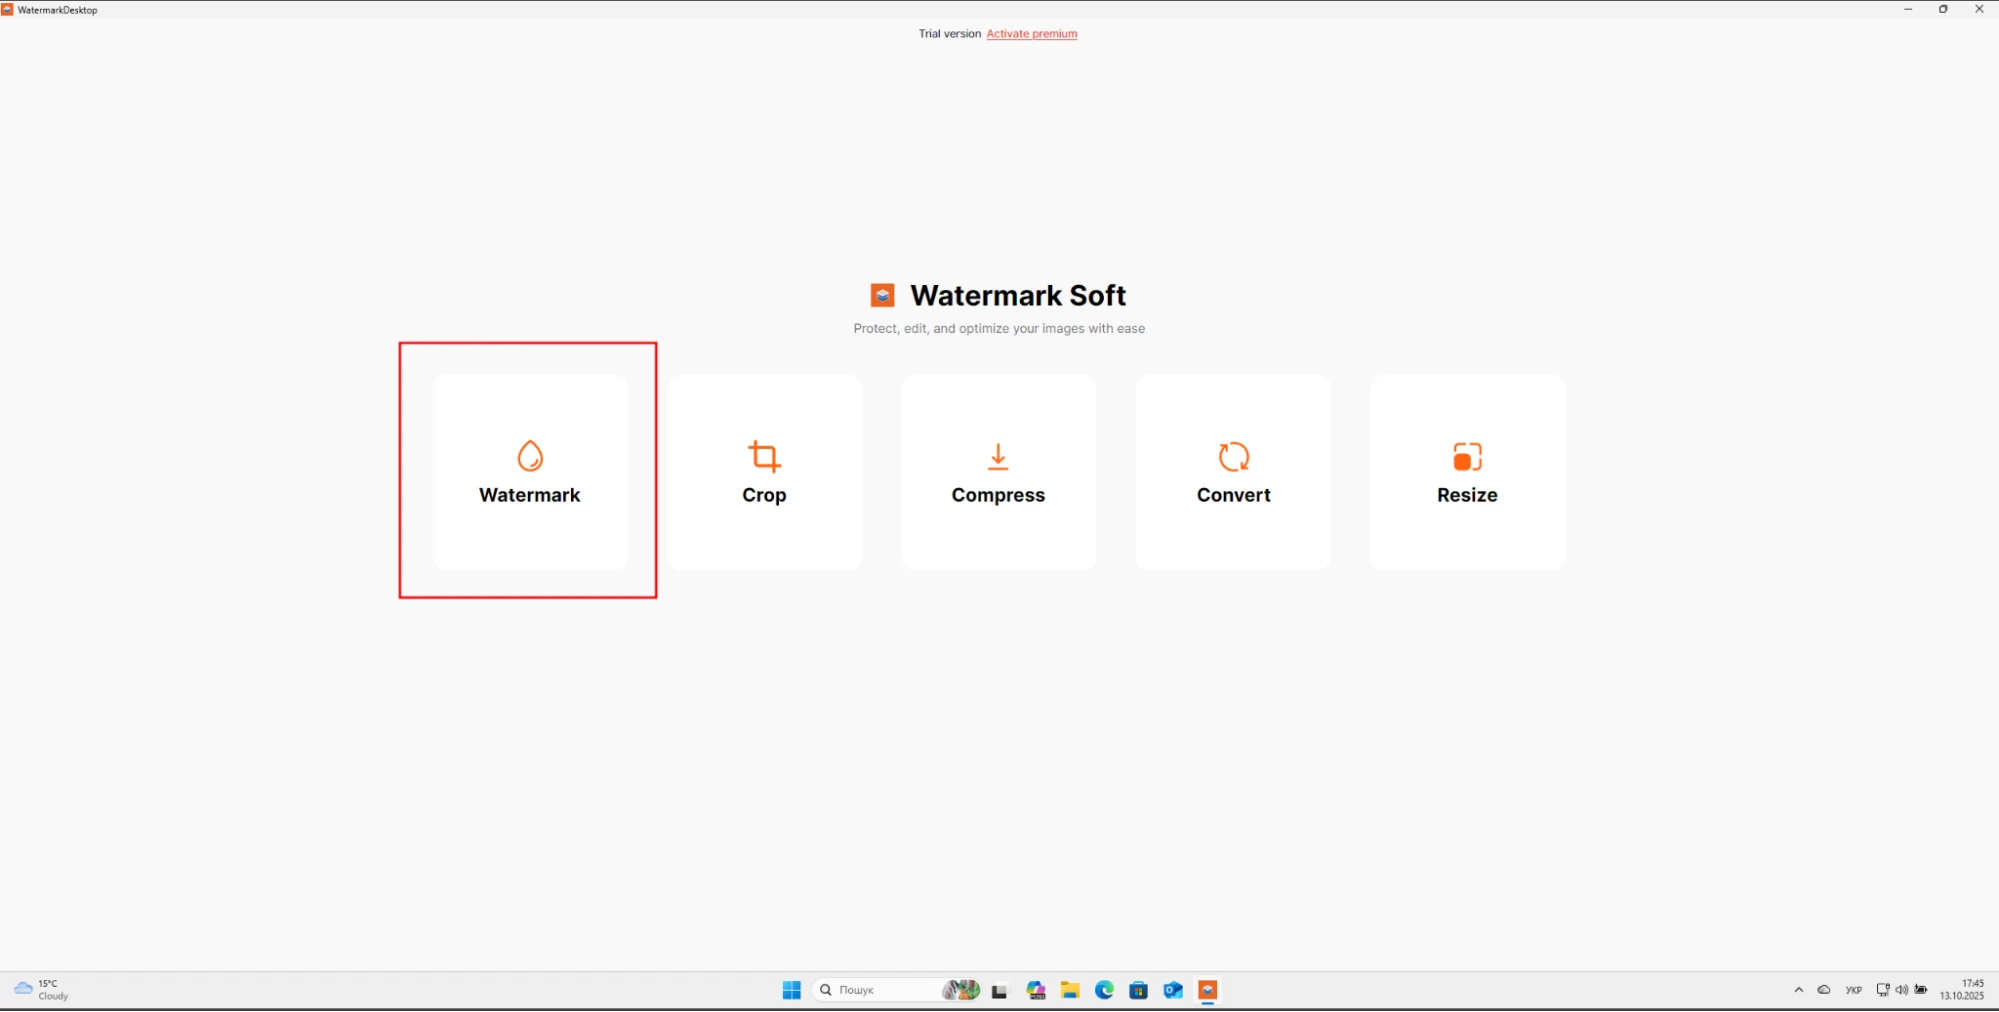Launch the Convert tool
The image size is (1999, 1012).
[1233, 472]
